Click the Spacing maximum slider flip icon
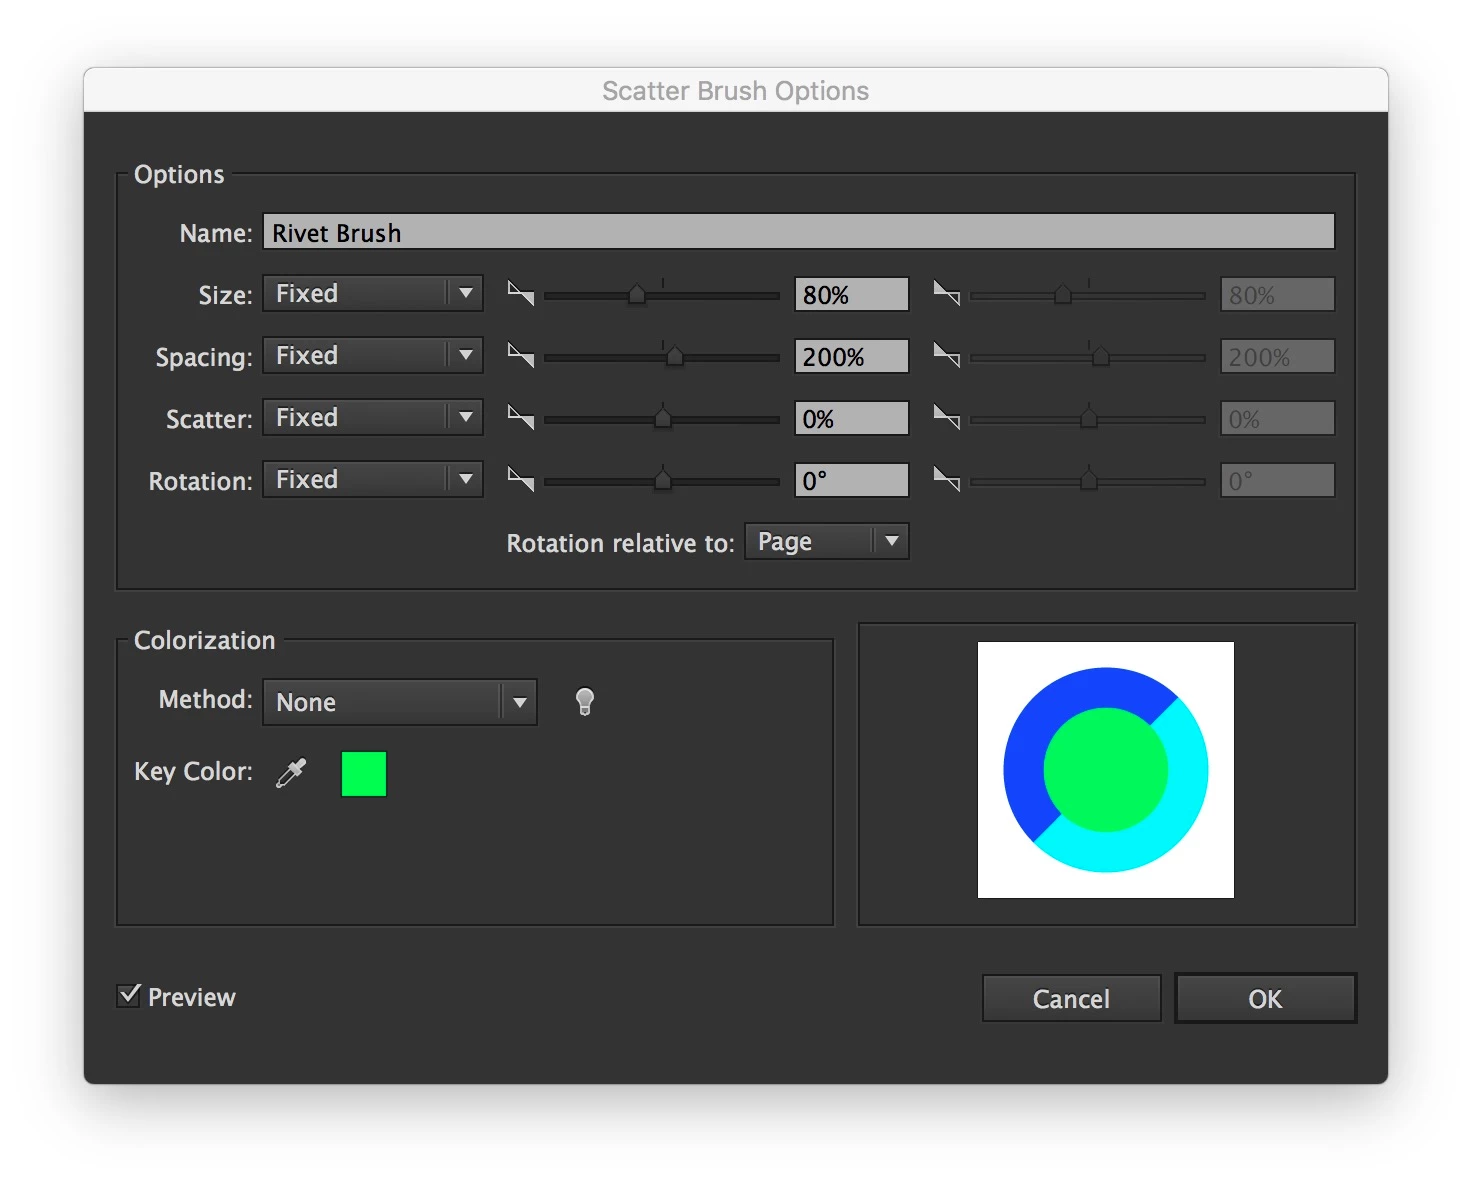This screenshot has width=1472, height=1184. (x=947, y=355)
